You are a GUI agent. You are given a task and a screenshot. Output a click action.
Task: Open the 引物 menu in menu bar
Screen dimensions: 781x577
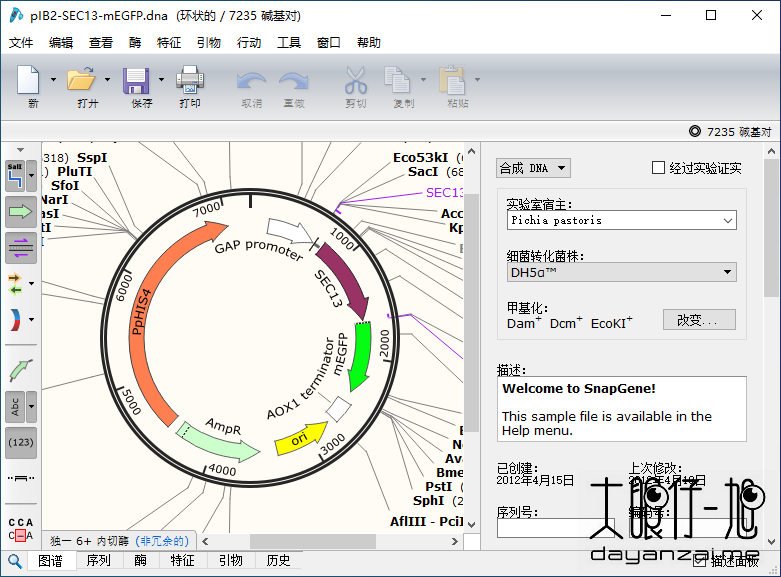[209, 43]
